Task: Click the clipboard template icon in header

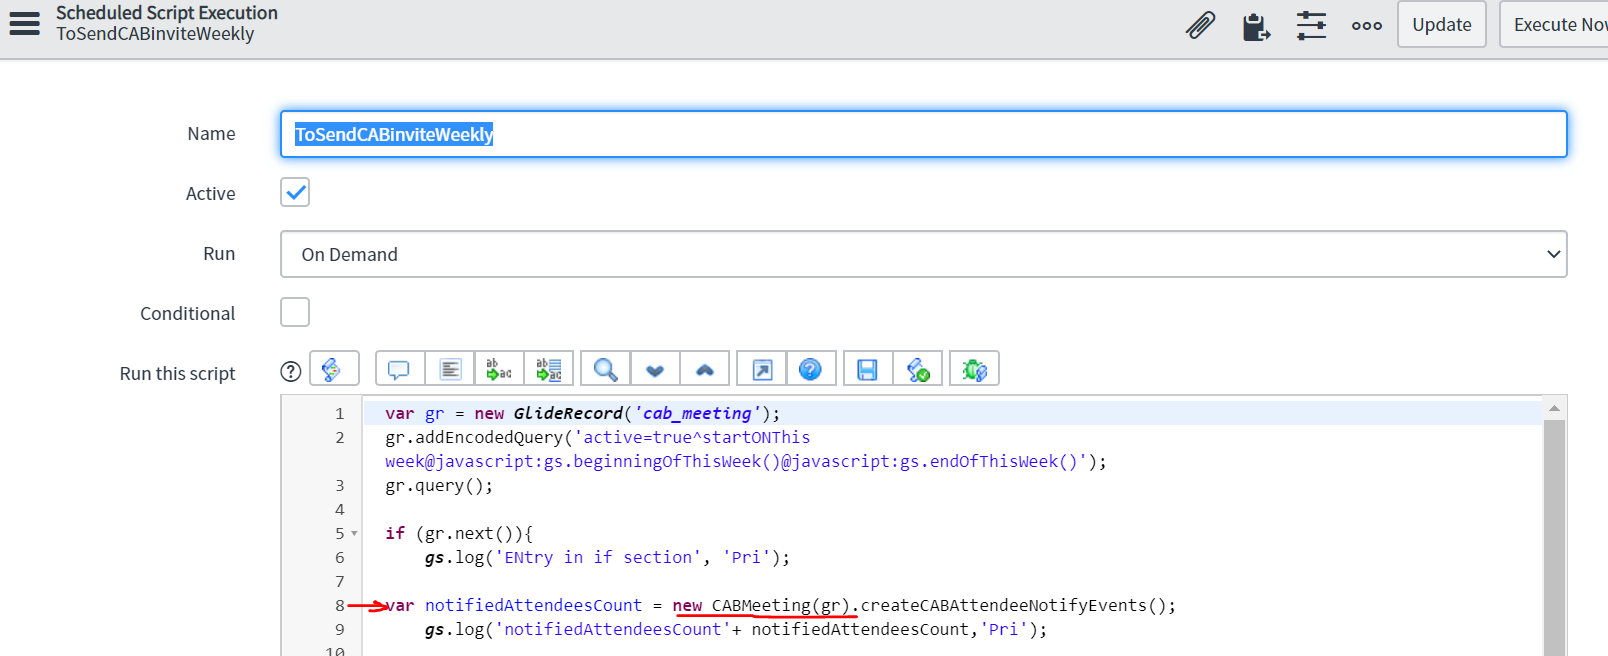Action: (1256, 26)
